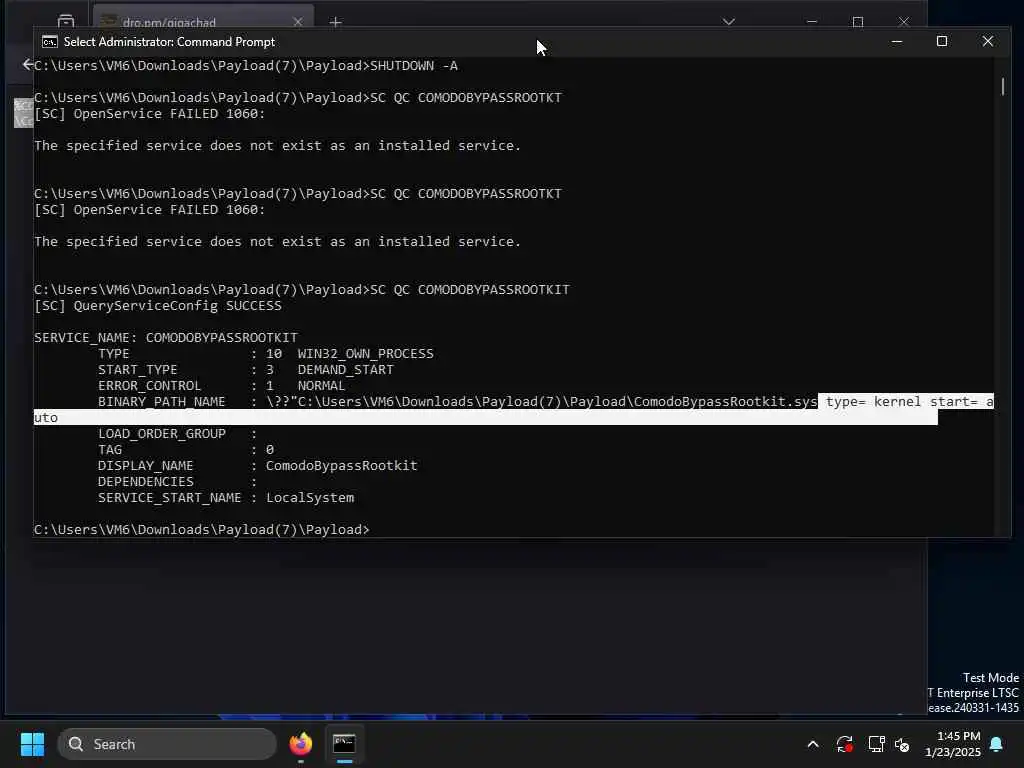This screenshot has height=768, width=1024.
Task: Open a new browser tab with plus
Action: pos(335,22)
